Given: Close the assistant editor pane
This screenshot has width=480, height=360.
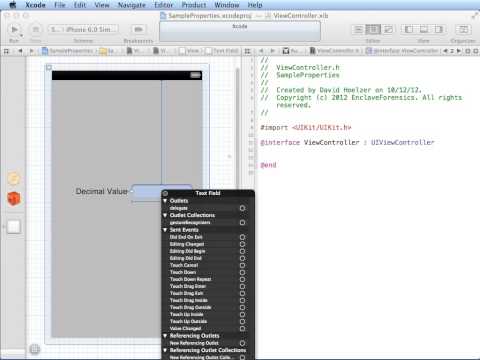Looking at the screenshot, I should pyautogui.click(x=476, y=51).
